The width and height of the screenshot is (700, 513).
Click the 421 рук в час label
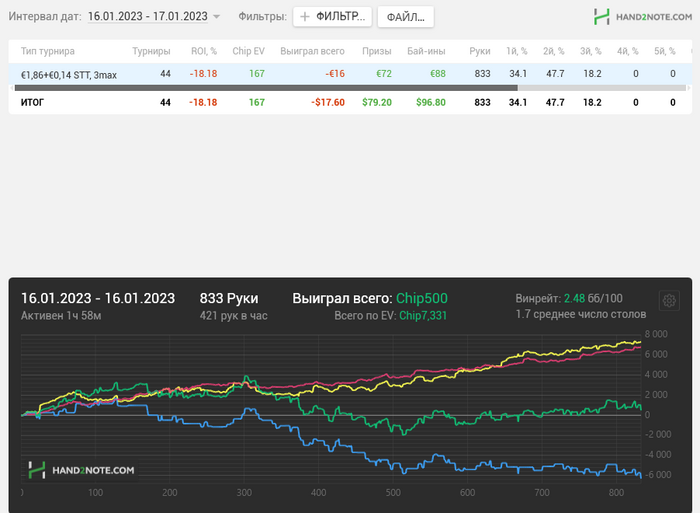233,316
